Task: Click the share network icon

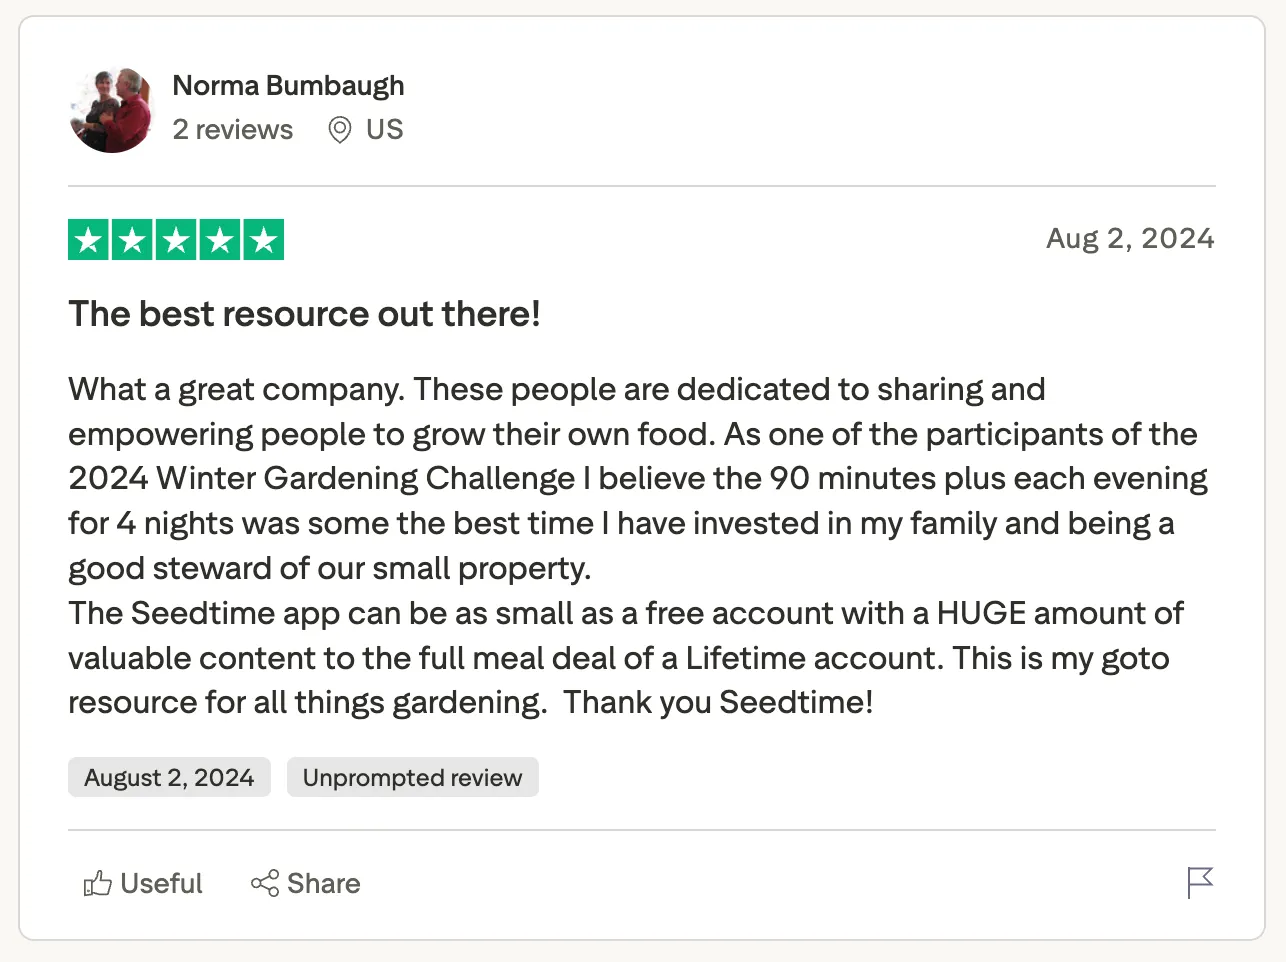Action: coord(265,884)
